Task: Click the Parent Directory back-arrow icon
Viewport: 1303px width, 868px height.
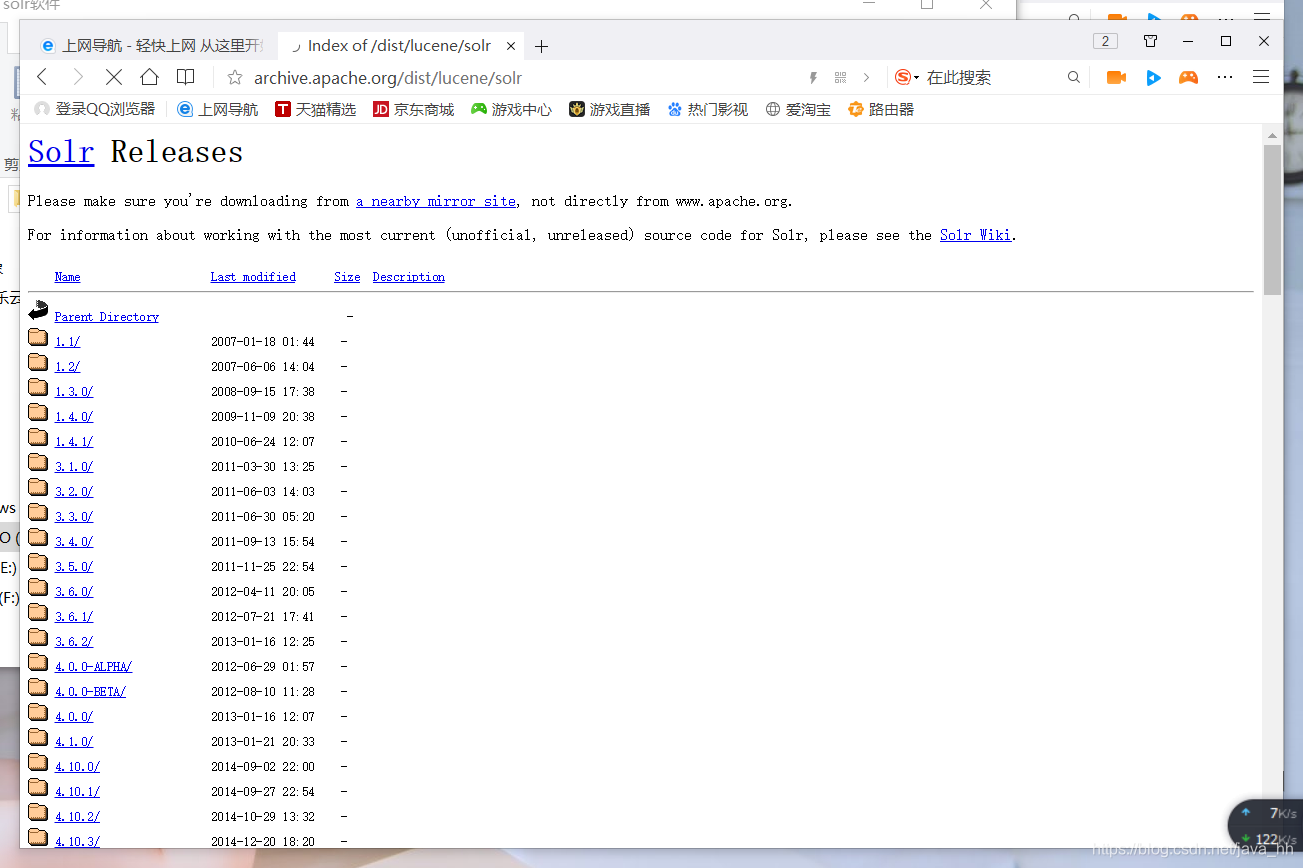Action: click(38, 311)
